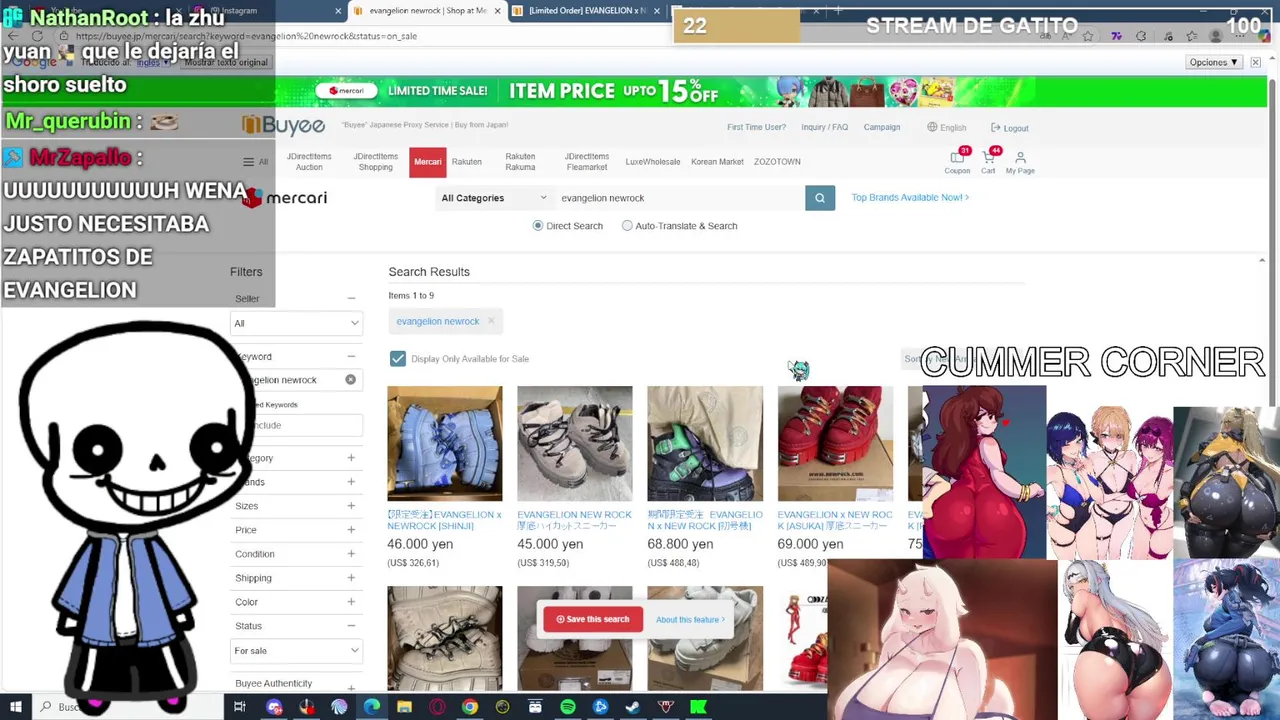Uncheck Display Only Available for Sale
1280x720 pixels.
(398, 359)
